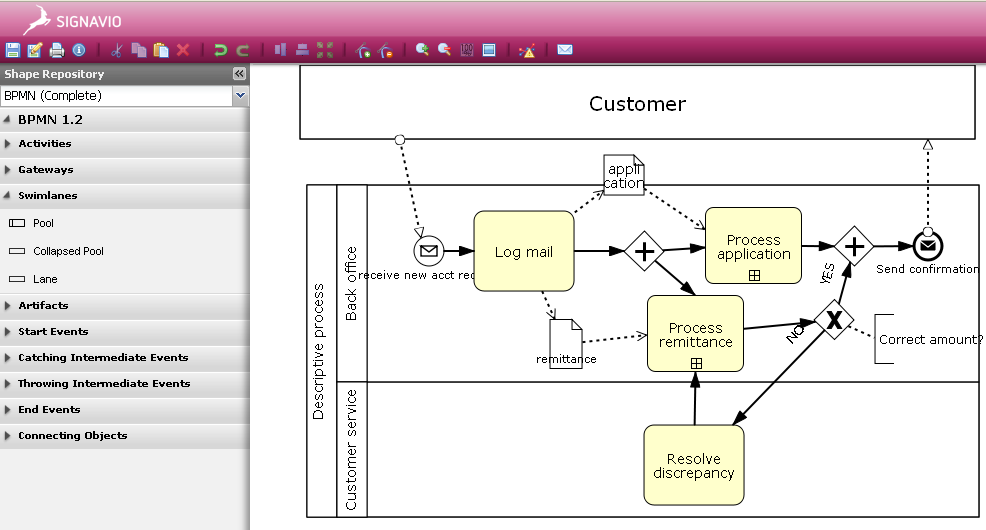The height and width of the screenshot is (530, 986).
Task: Expand the Activities section
Action: pos(44,144)
